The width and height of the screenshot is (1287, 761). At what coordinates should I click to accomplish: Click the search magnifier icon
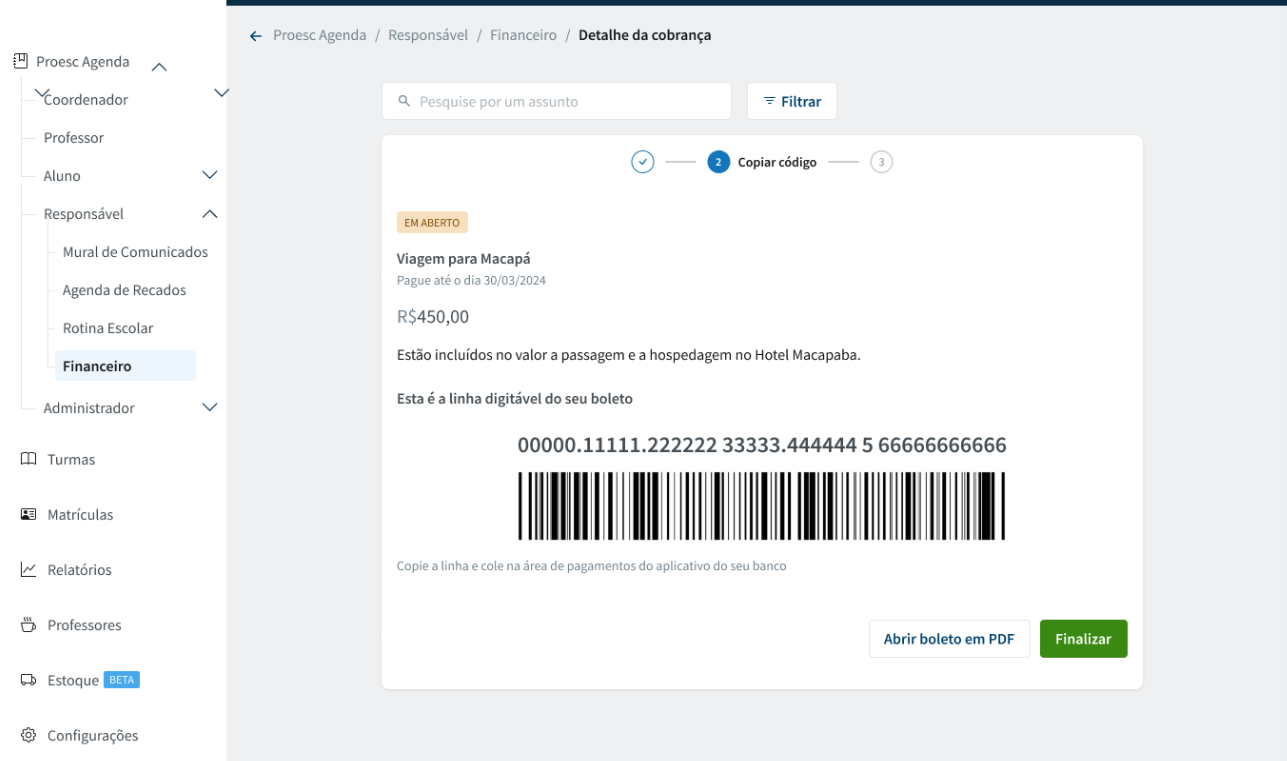404,101
